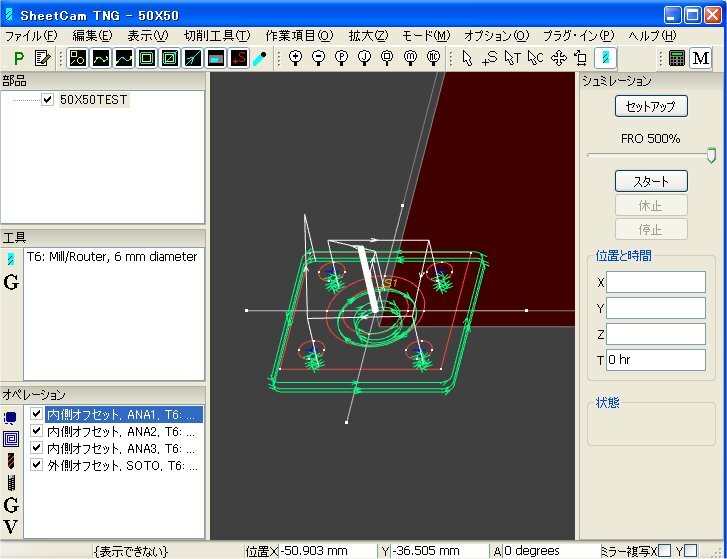The width and height of the screenshot is (727, 559).
Task: Click the 停止 stop button
Action: [x=651, y=229]
